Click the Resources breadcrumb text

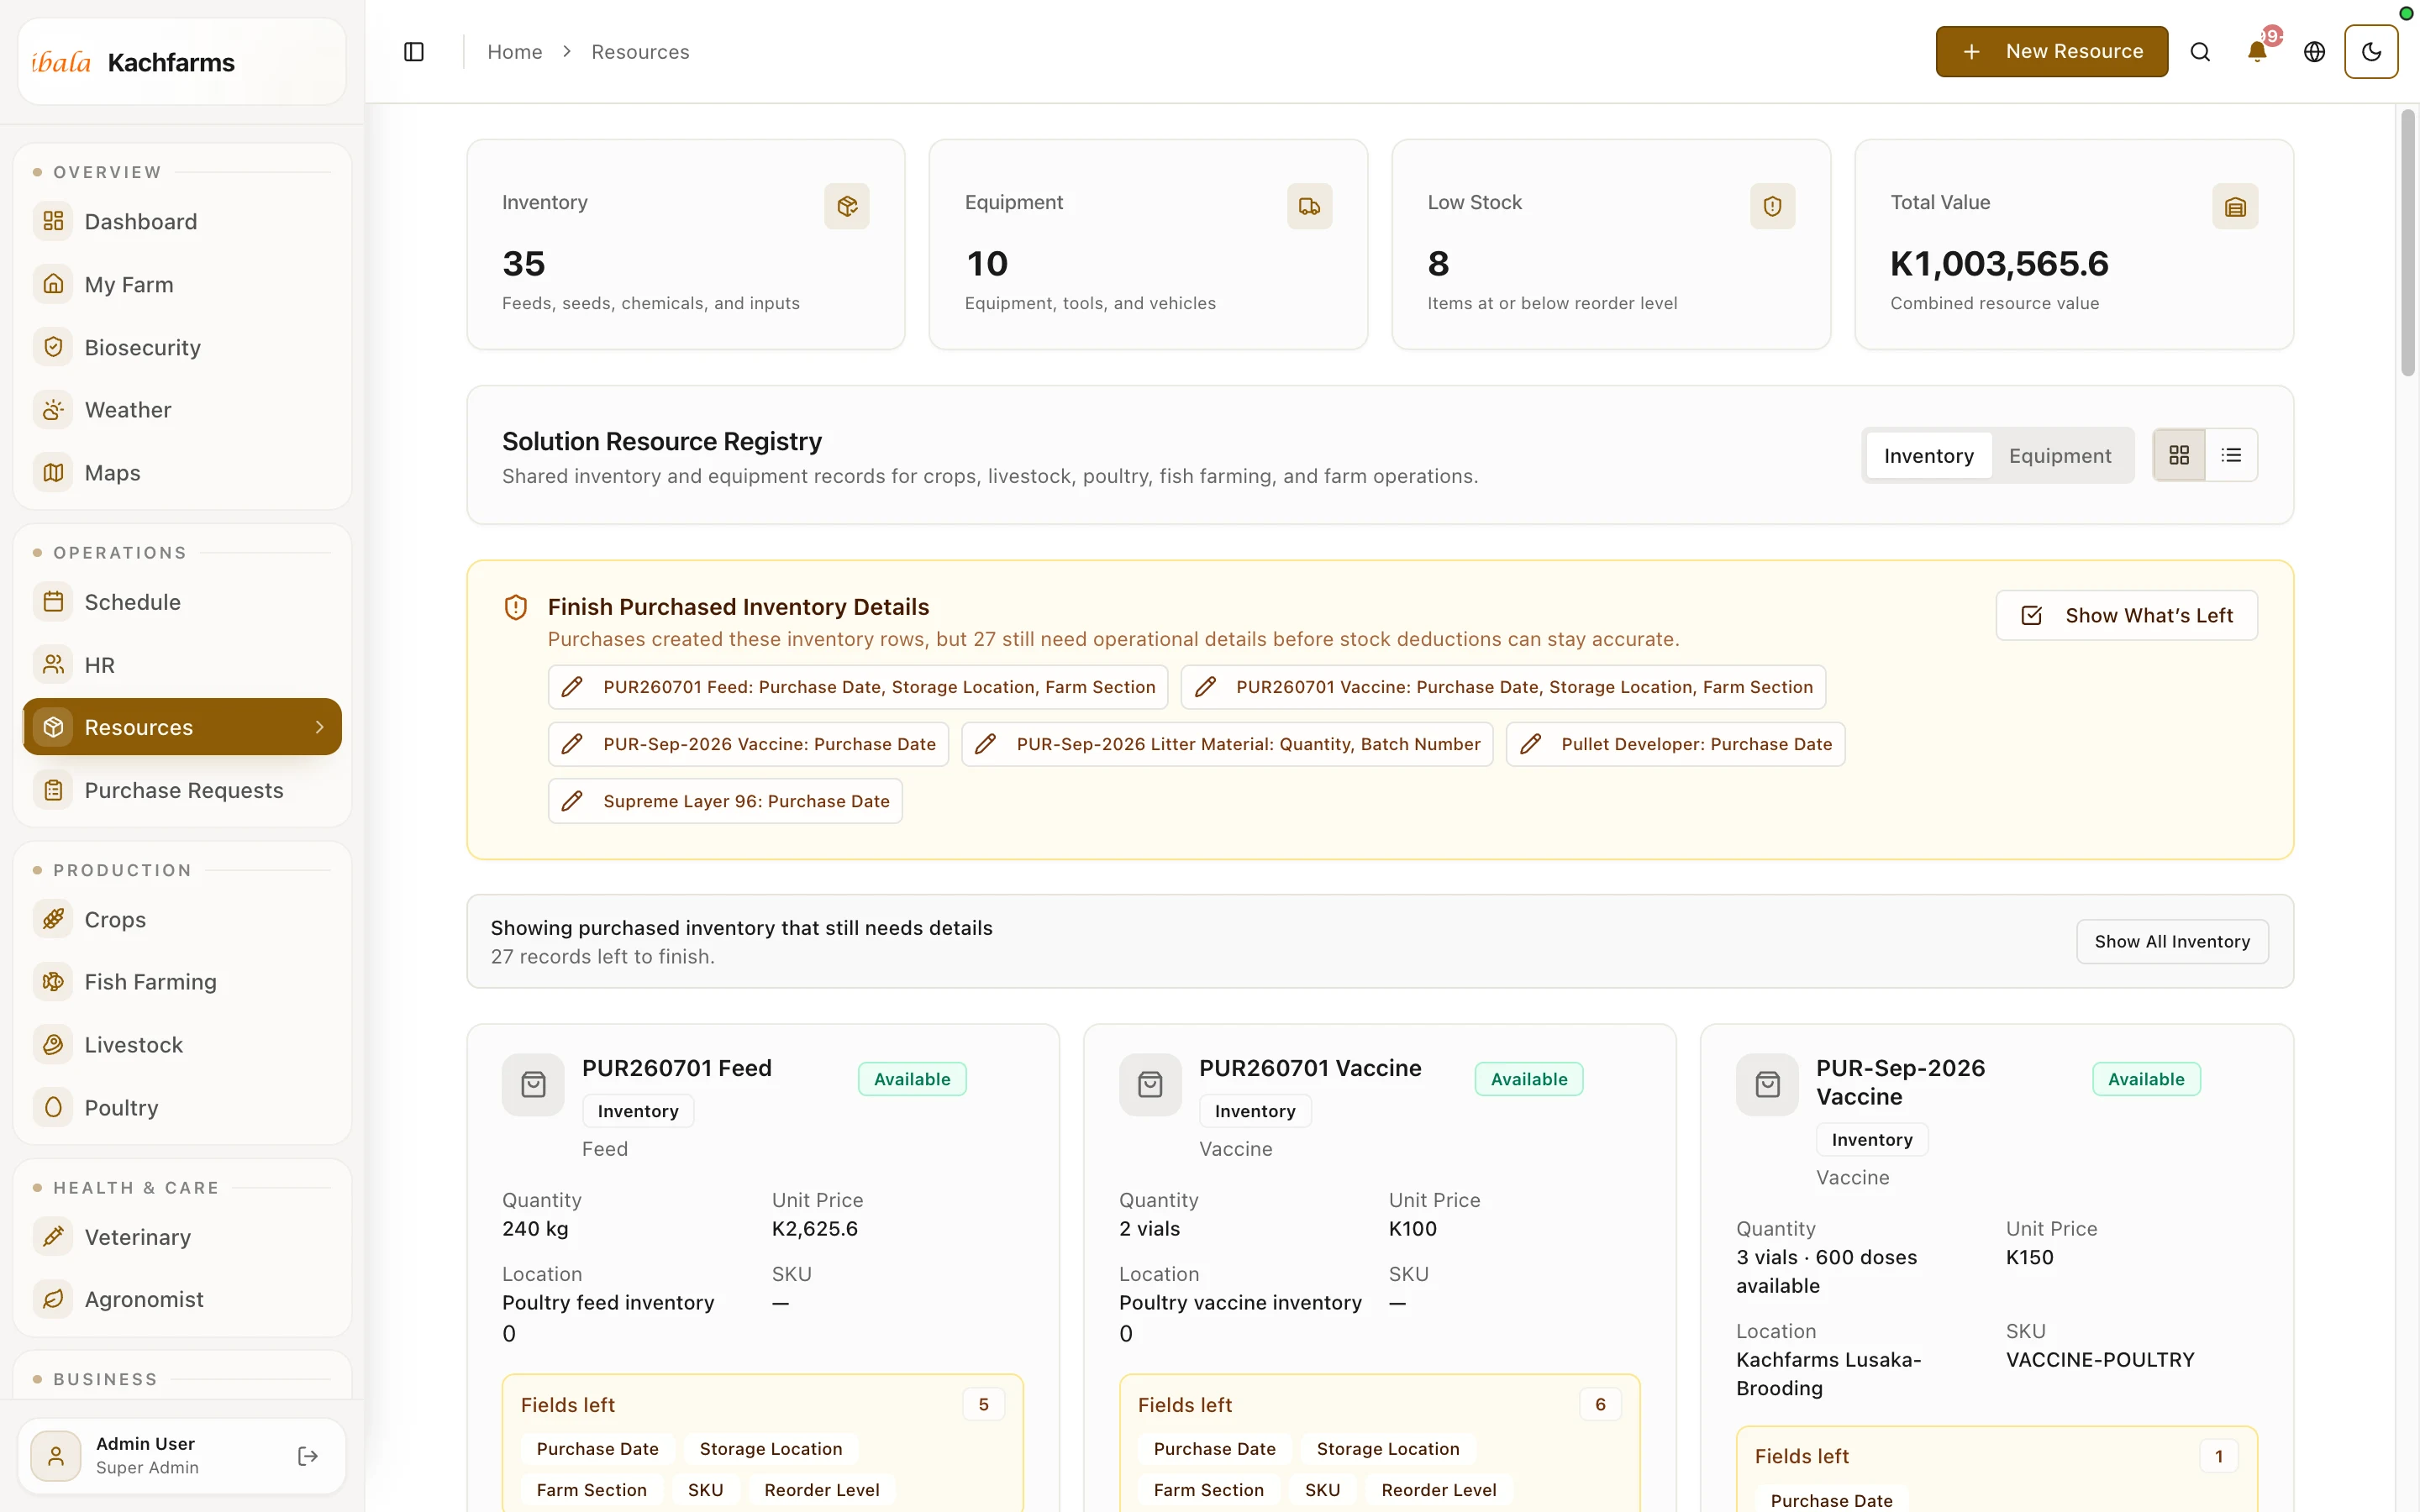pos(640,51)
